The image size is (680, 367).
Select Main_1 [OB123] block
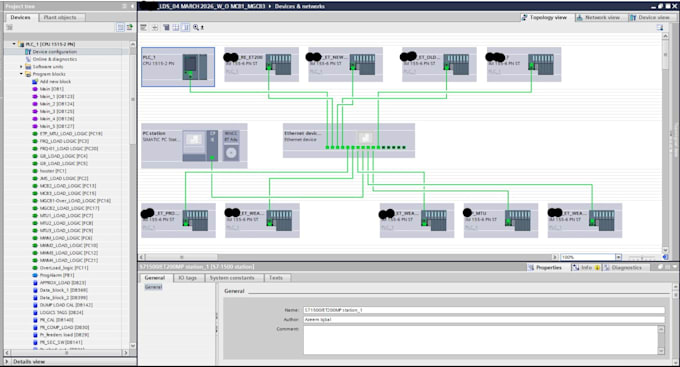pyautogui.click(x=57, y=96)
